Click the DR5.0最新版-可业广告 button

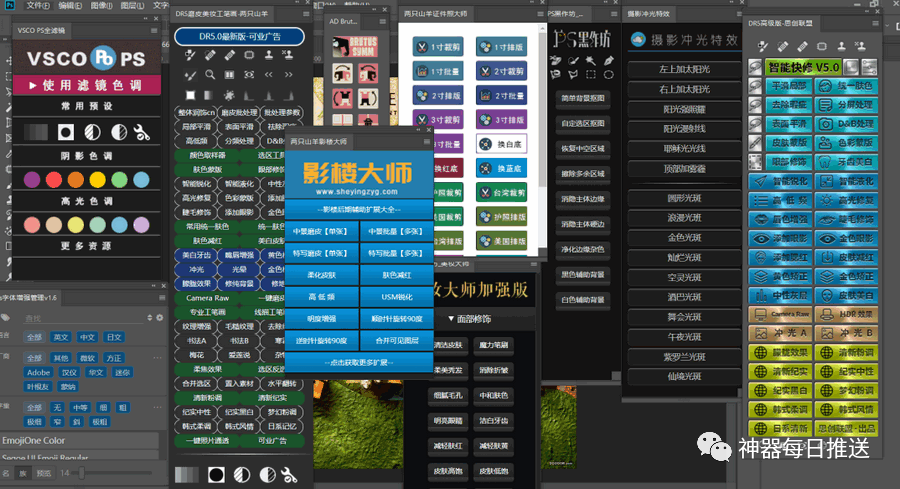(239, 36)
